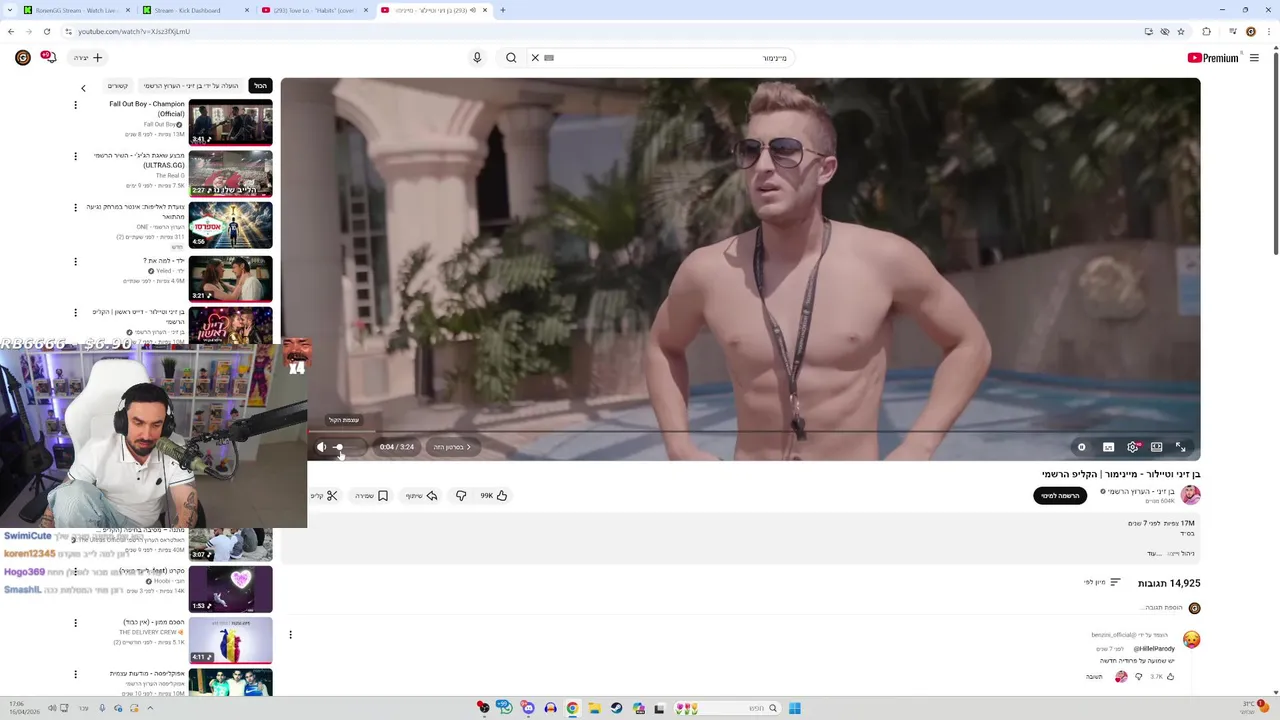This screenshot has height=720, width=1280.
Task: Select the 'קשורים' filter chip
Action: click(117, 86)
